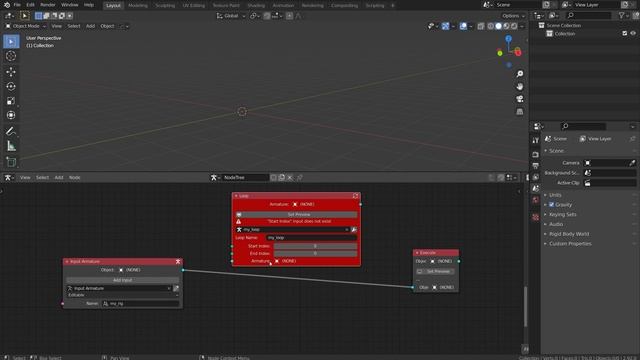Viewport: 640px width, 360px height.
Task: Switch to material preview shading
Action: 506,26
